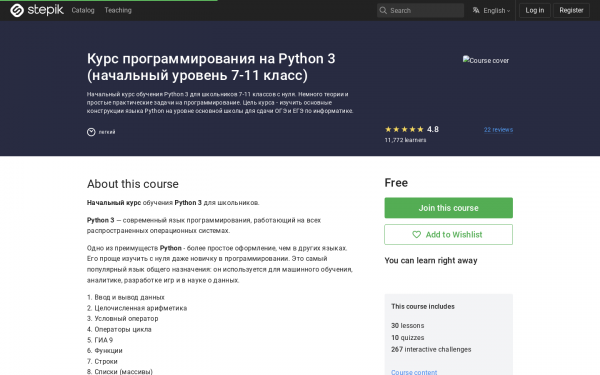Open the Catalog menu item

83,10
